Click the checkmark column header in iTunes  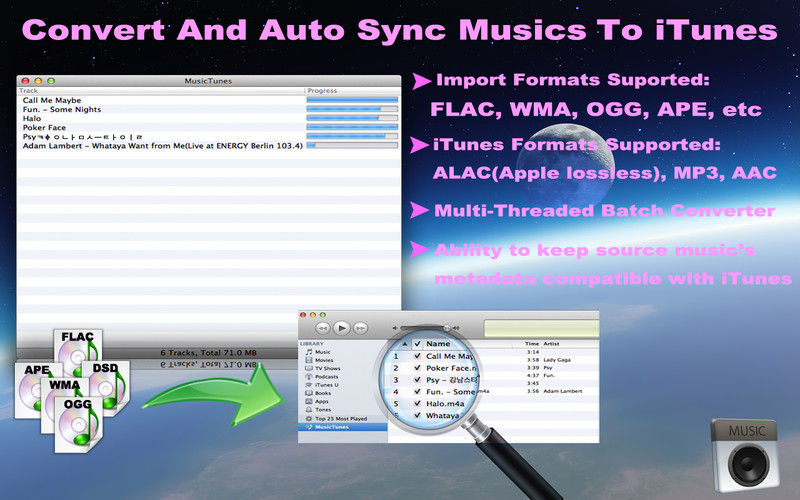[x=418, y=344]
